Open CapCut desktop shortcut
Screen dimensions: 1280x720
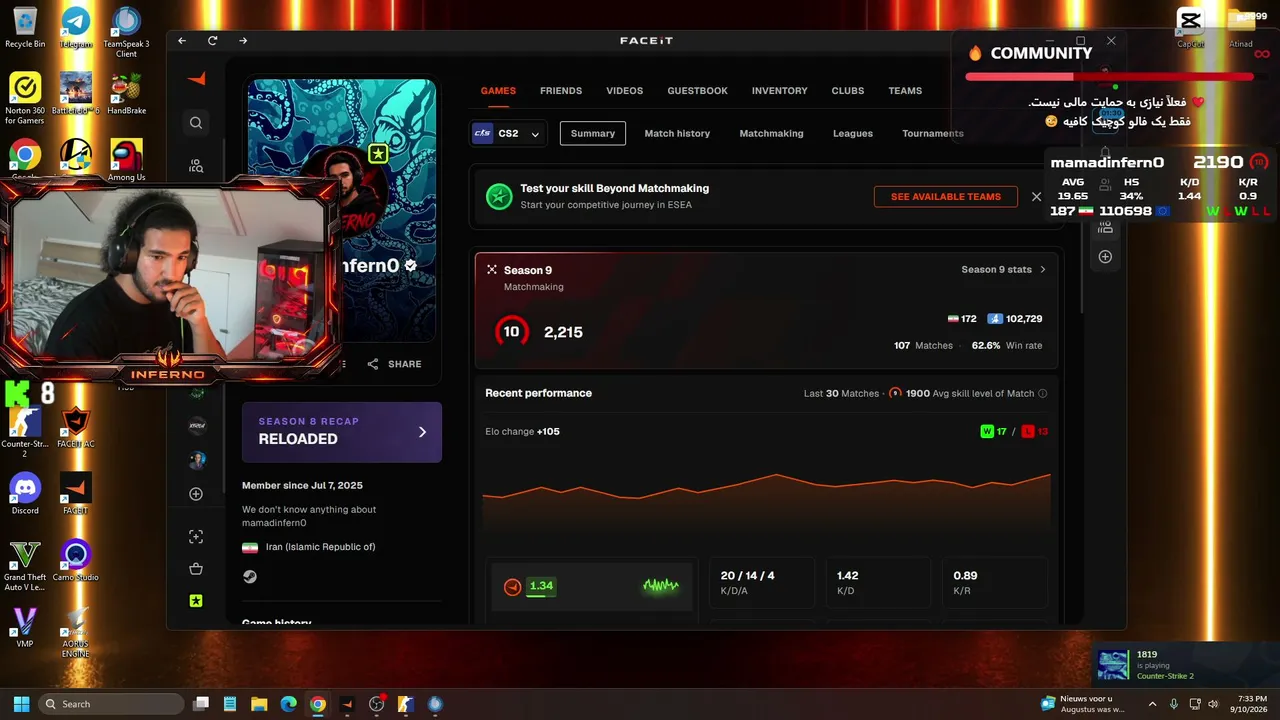pyautogui.click(x=1190, y=27)
